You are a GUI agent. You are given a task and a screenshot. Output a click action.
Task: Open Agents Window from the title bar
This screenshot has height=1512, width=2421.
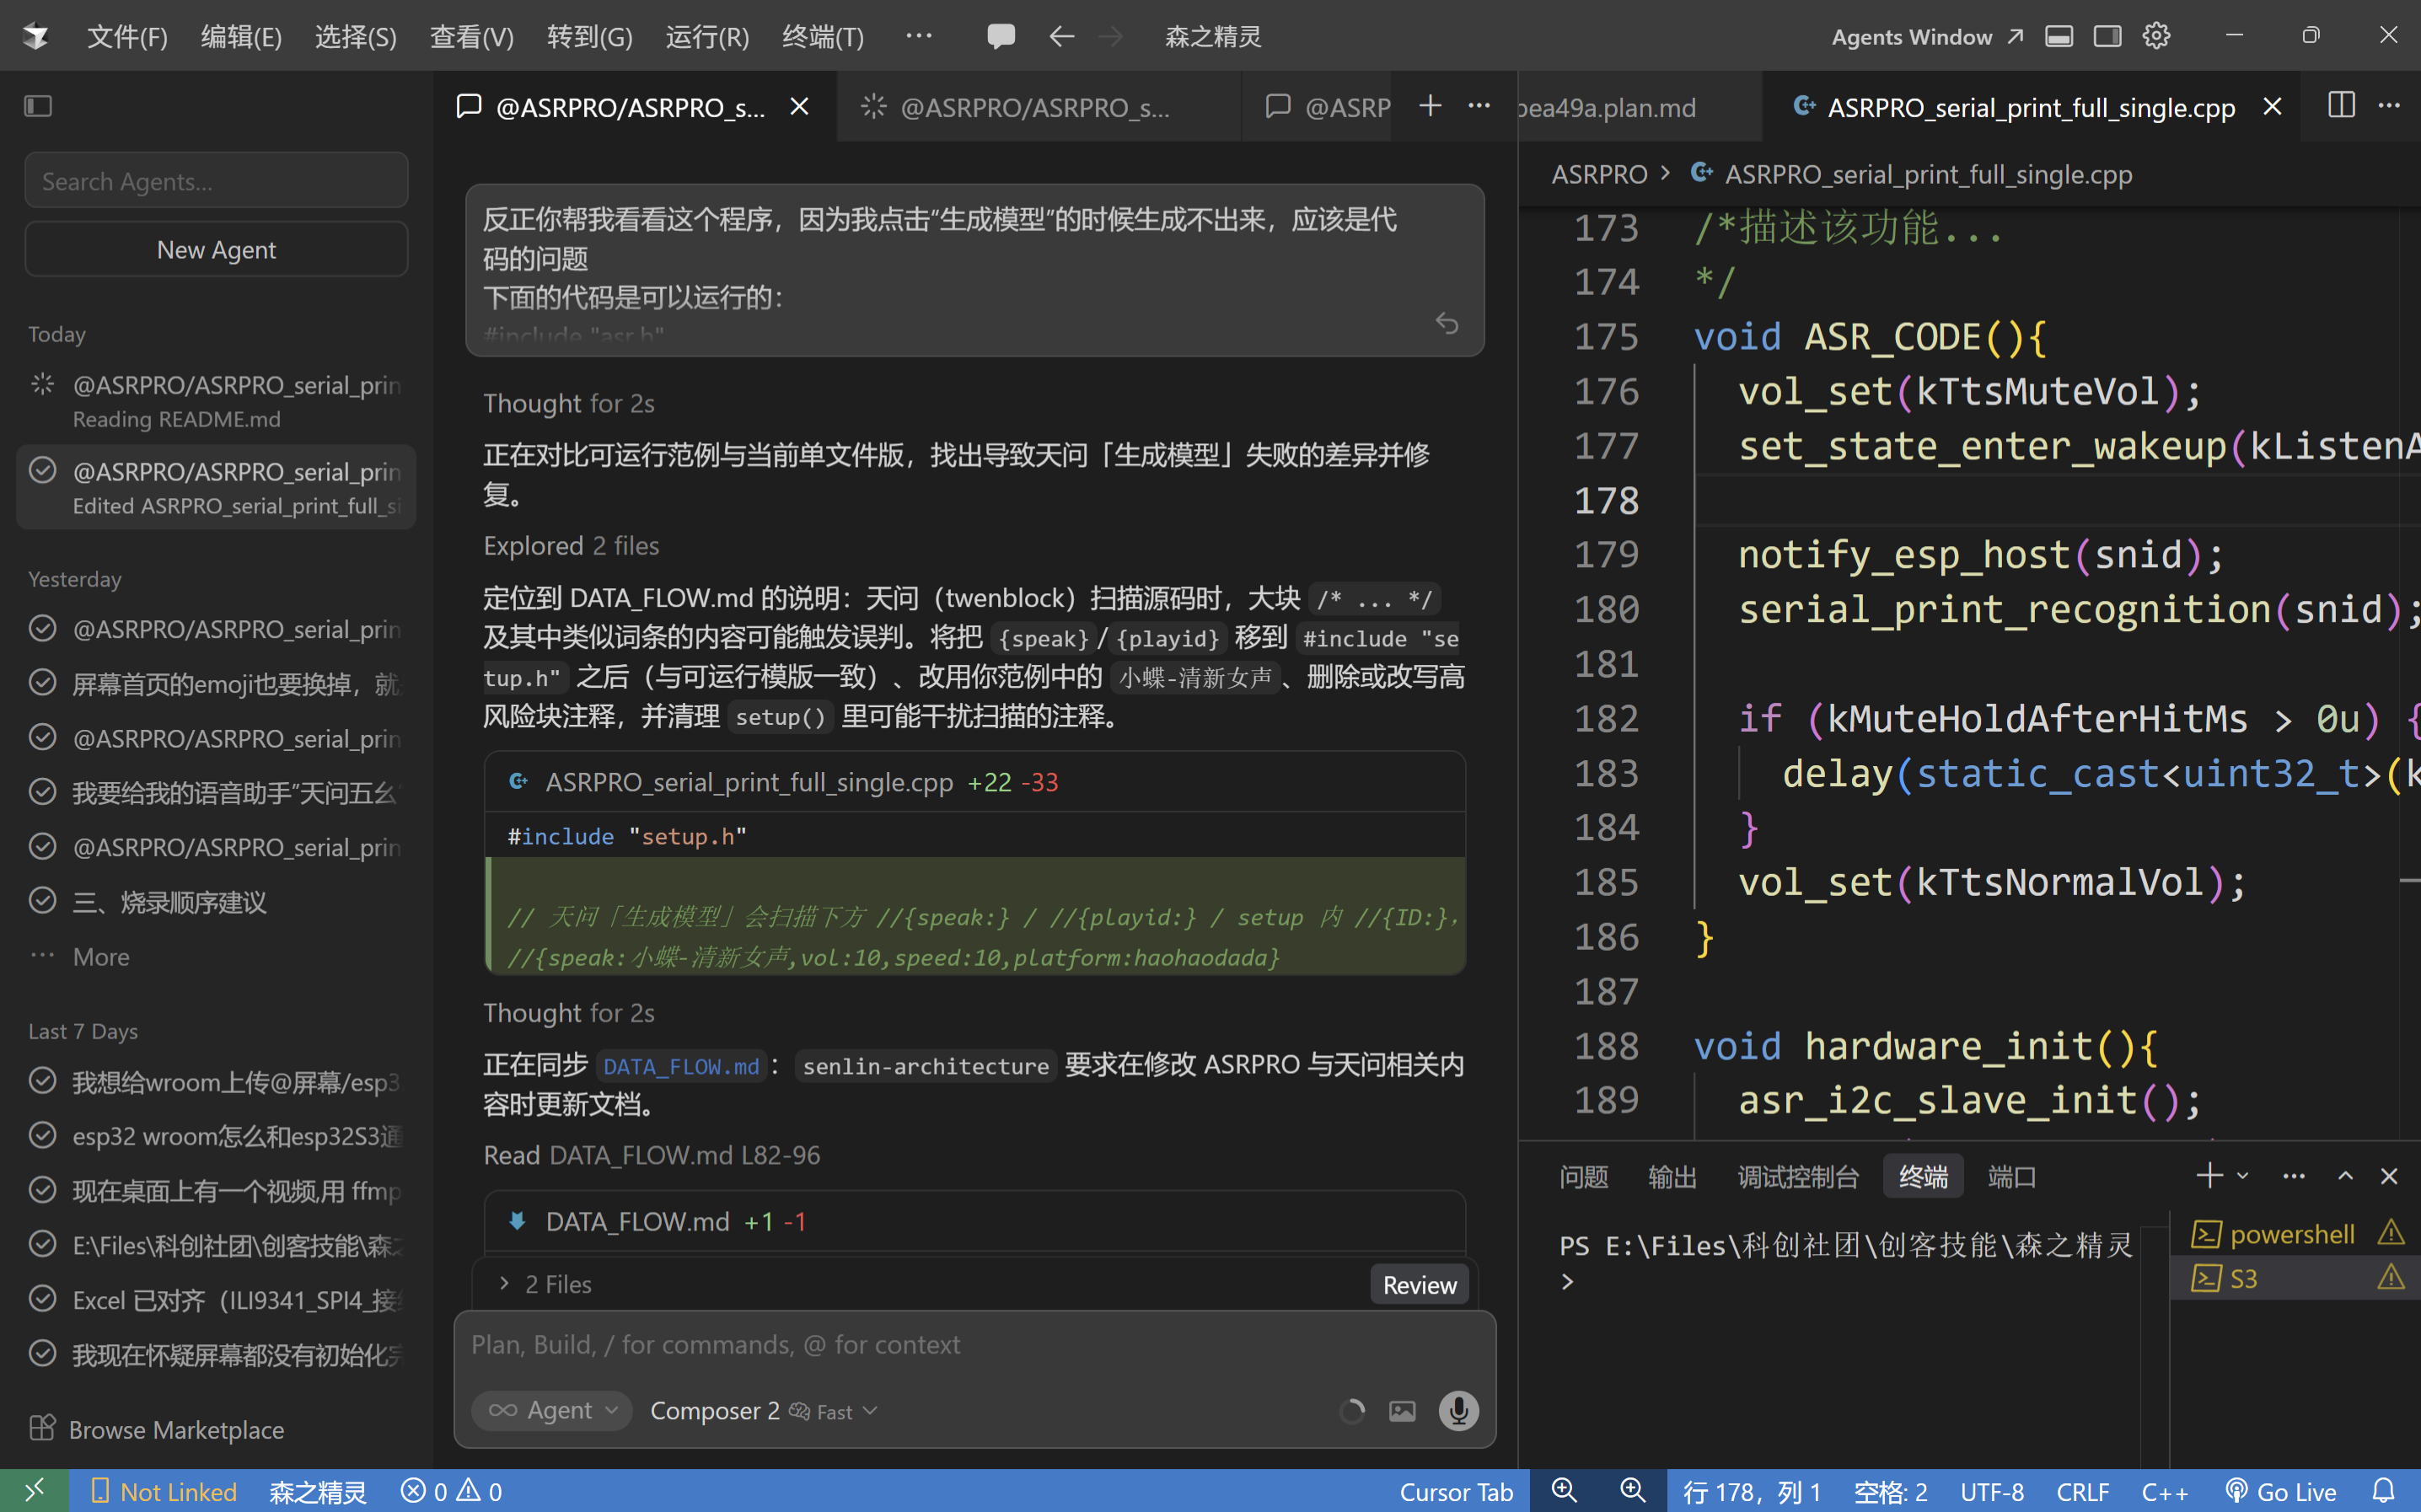click(x=1927, y=37)
